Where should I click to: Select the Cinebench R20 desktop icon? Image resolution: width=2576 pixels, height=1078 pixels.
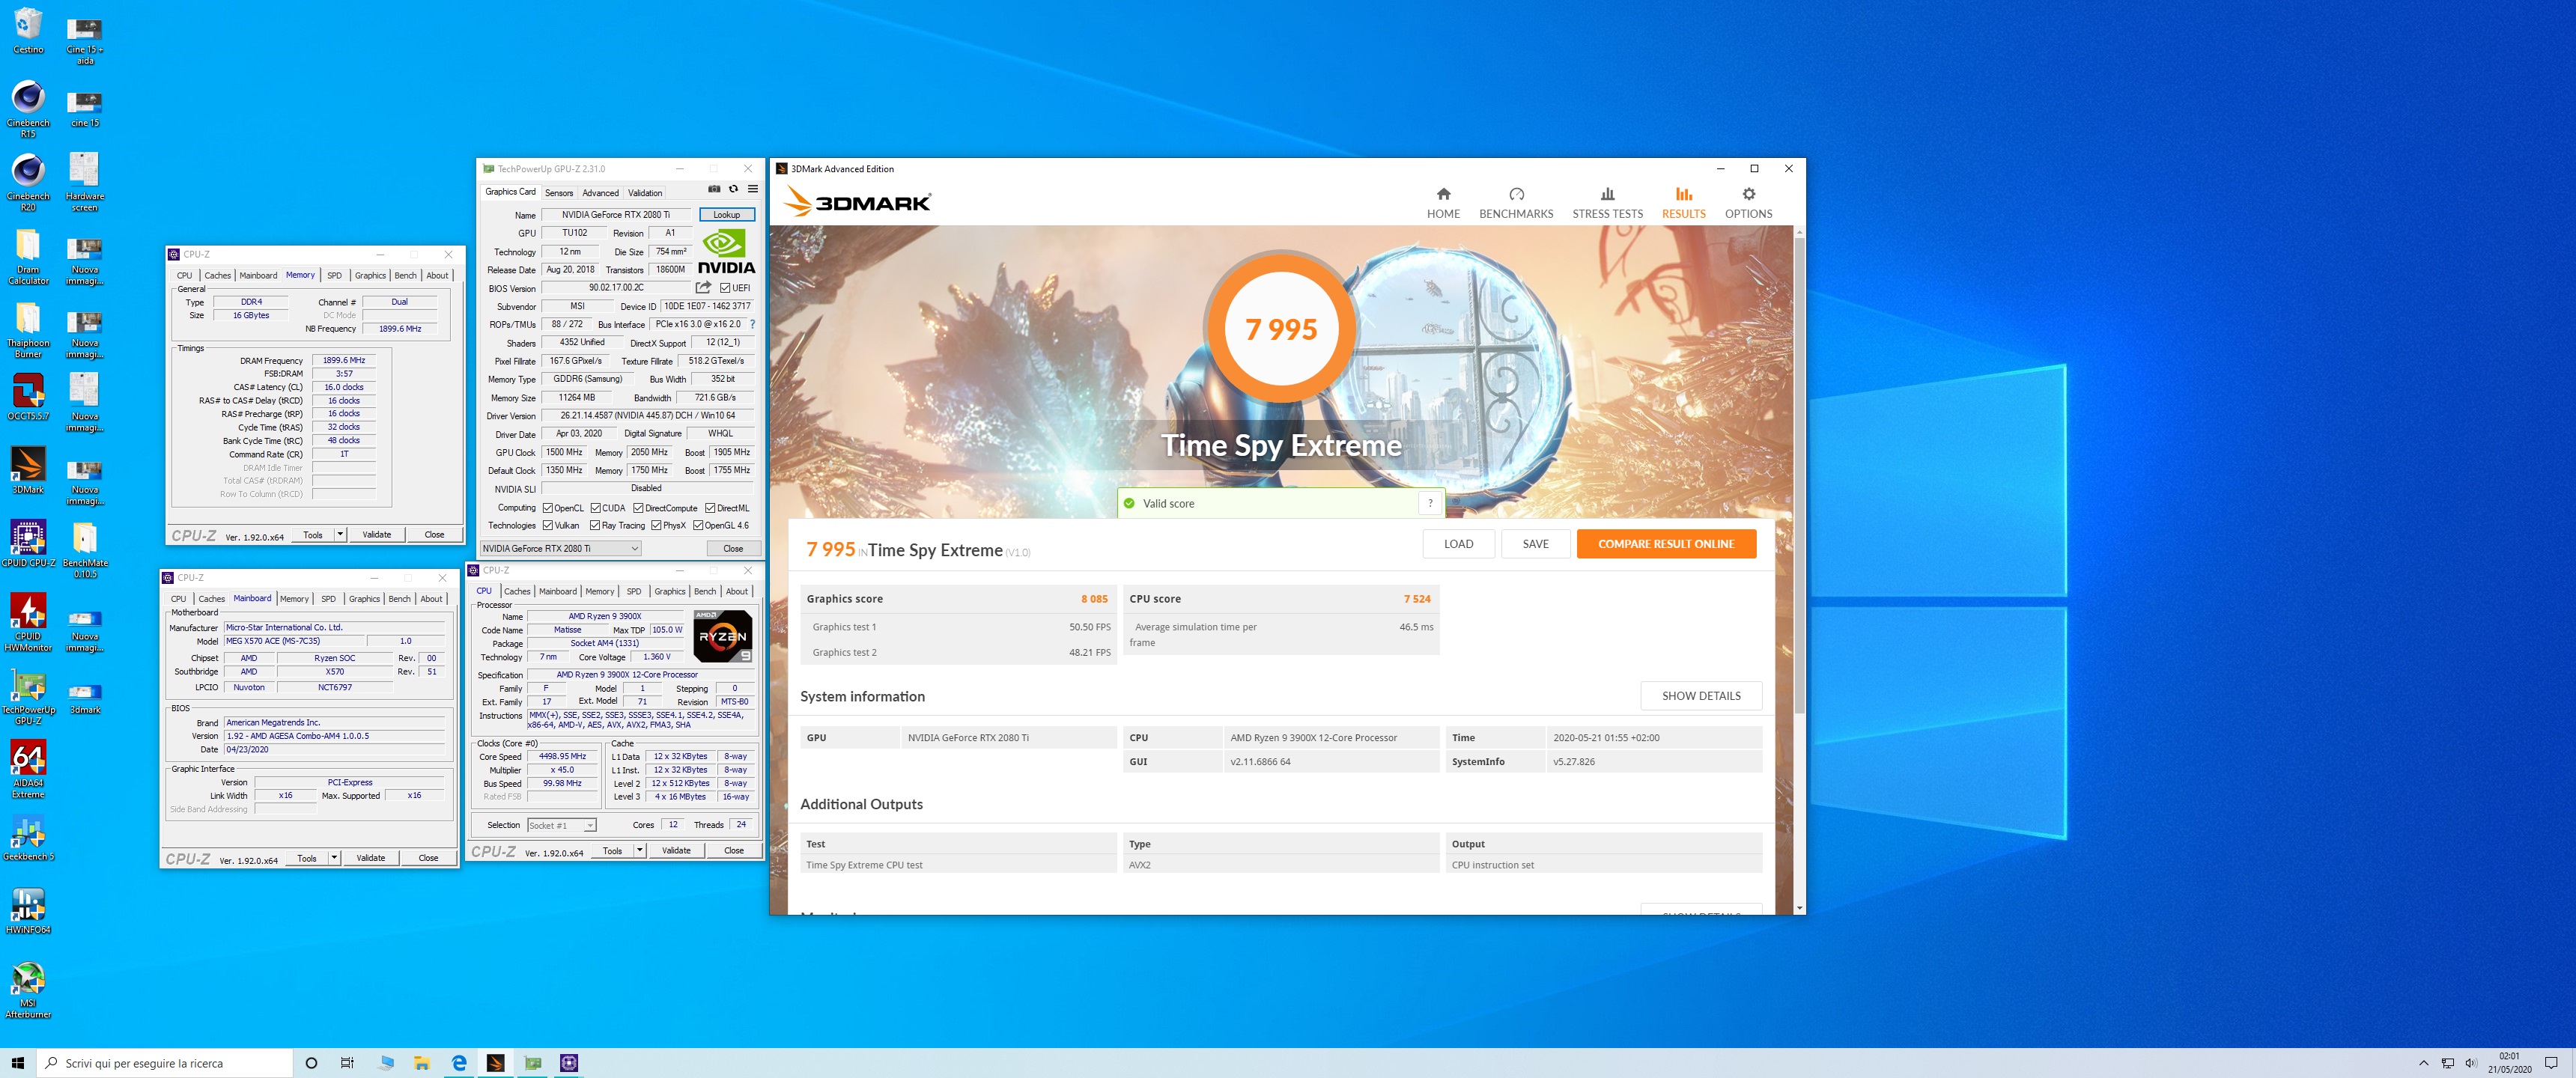pyautogui.click(x=28, y=182)
